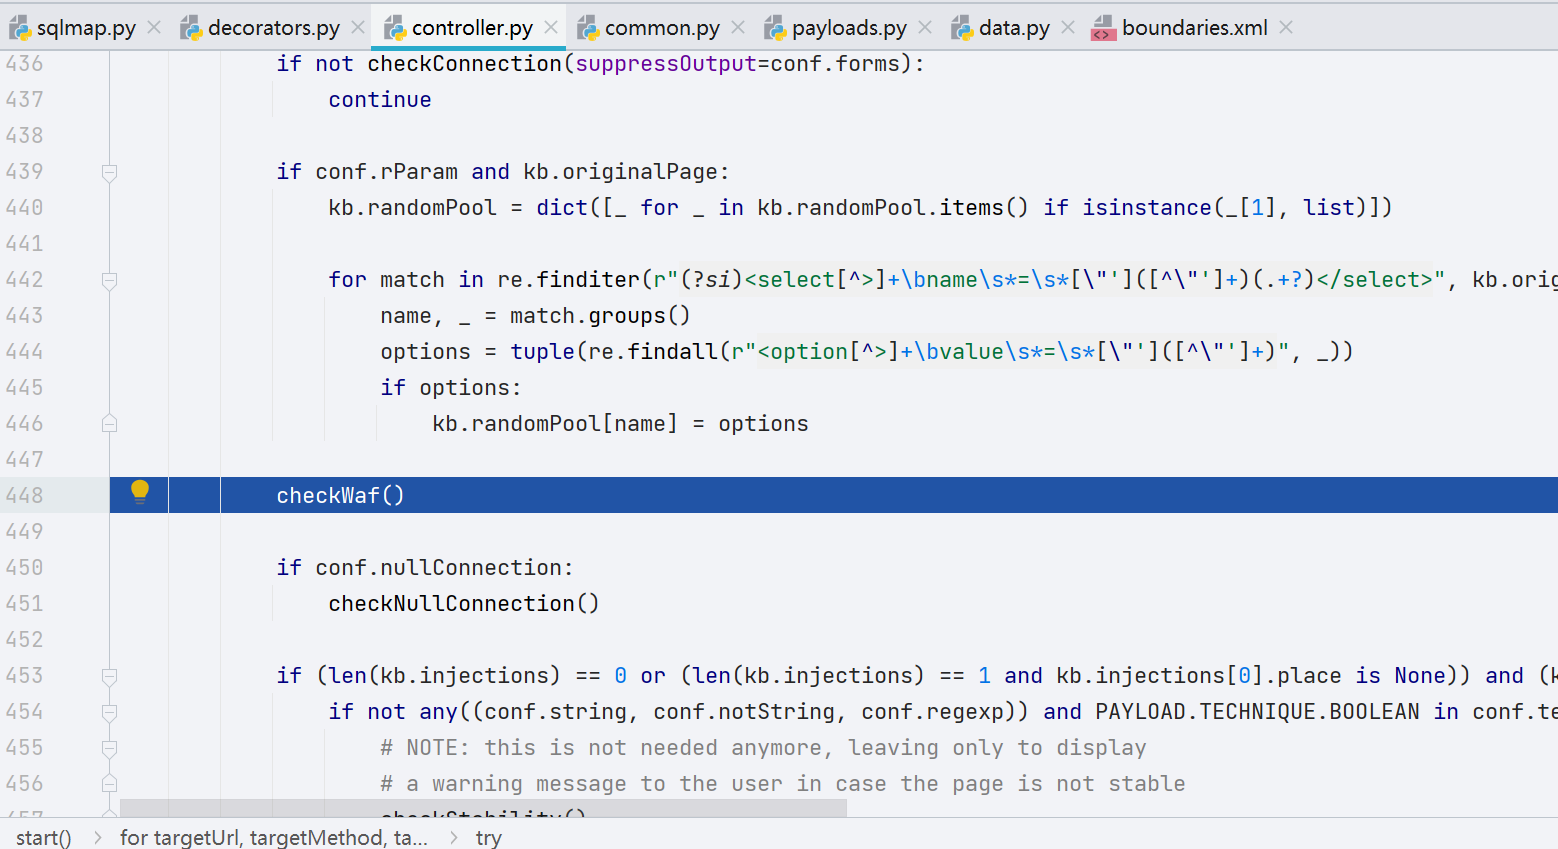Close the decorators.py tab

358,28
